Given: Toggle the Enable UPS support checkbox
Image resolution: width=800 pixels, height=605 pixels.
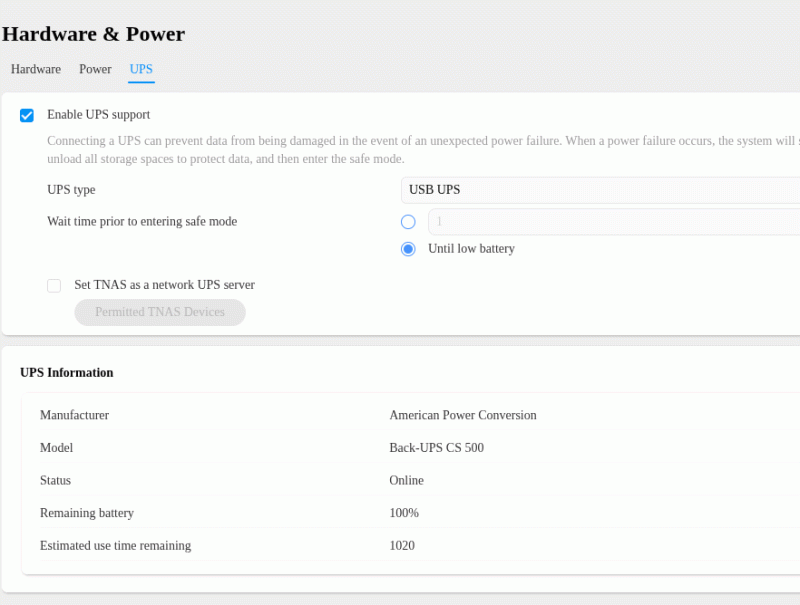Looking at the screenshot, I should coord(27,116).
